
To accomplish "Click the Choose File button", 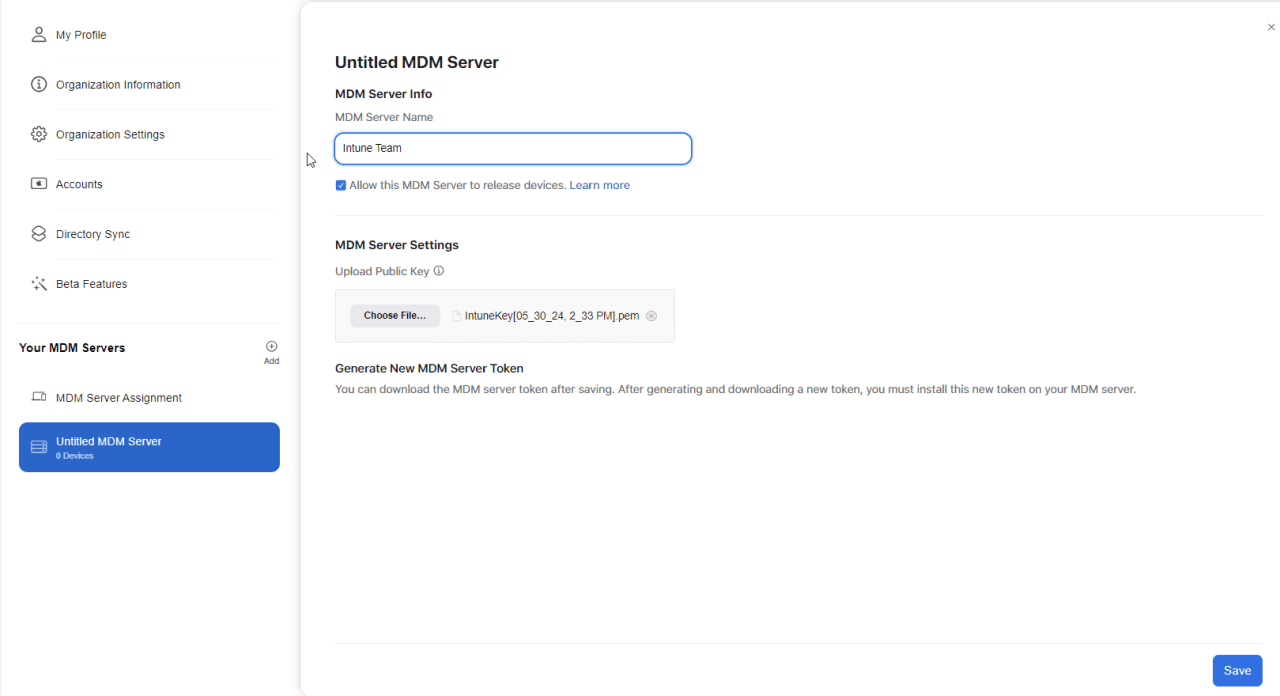I will tap(394, 315).
